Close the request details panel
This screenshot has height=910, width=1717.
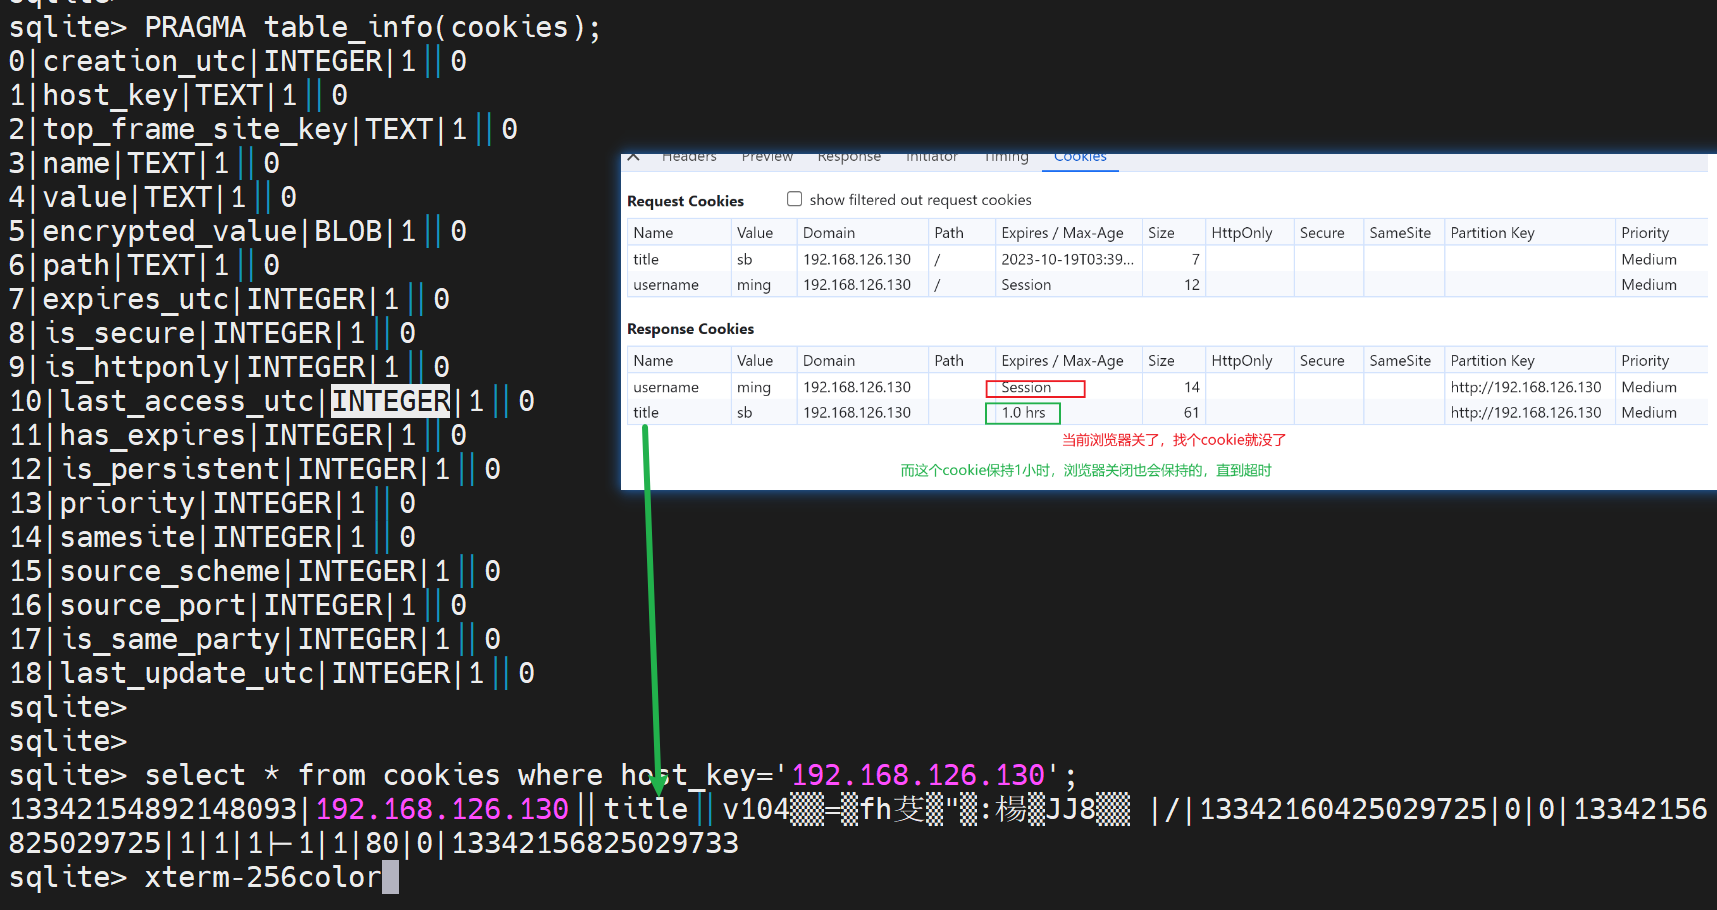coord(633,157)
